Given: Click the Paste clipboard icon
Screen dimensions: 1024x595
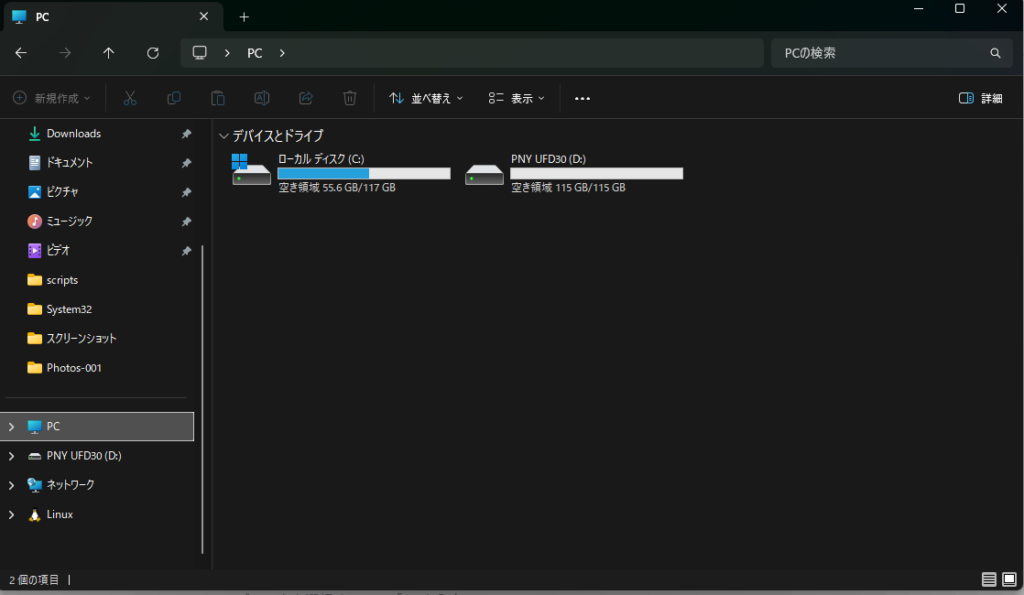Looking at the screenshot, I should click(217, 98).
